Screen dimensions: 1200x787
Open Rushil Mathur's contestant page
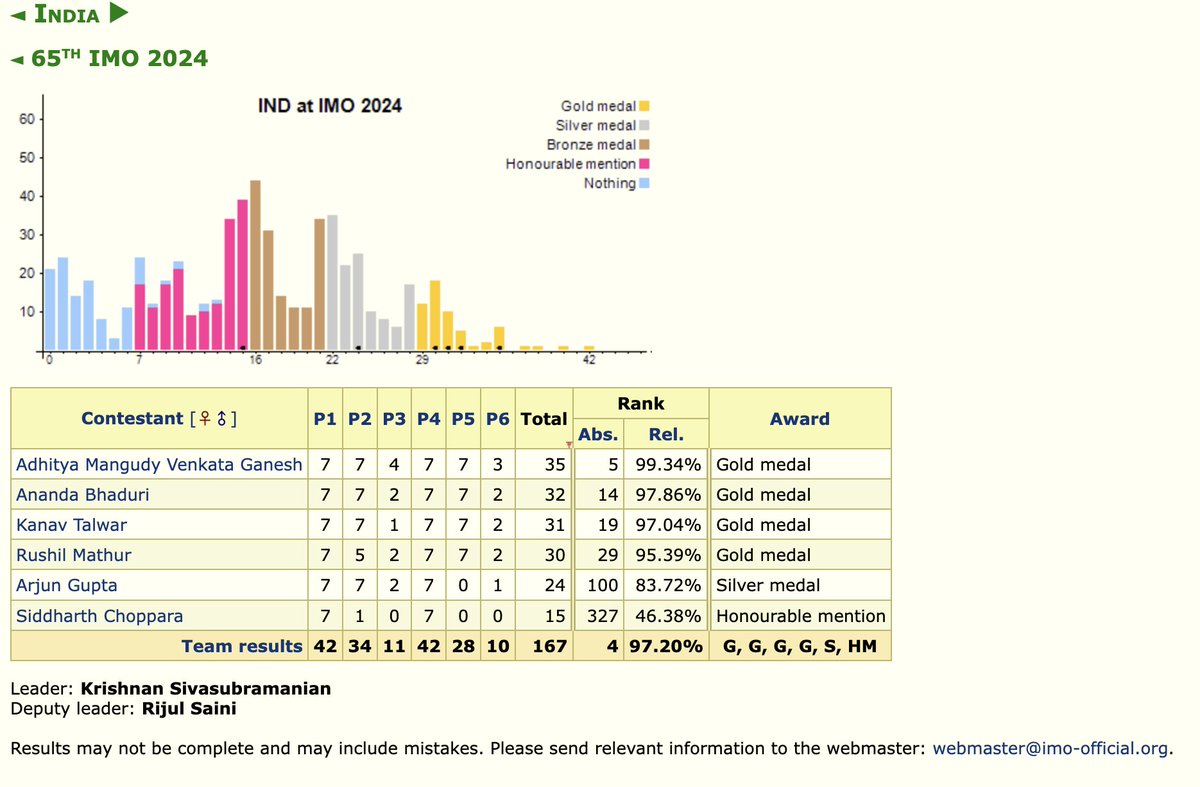74,555
